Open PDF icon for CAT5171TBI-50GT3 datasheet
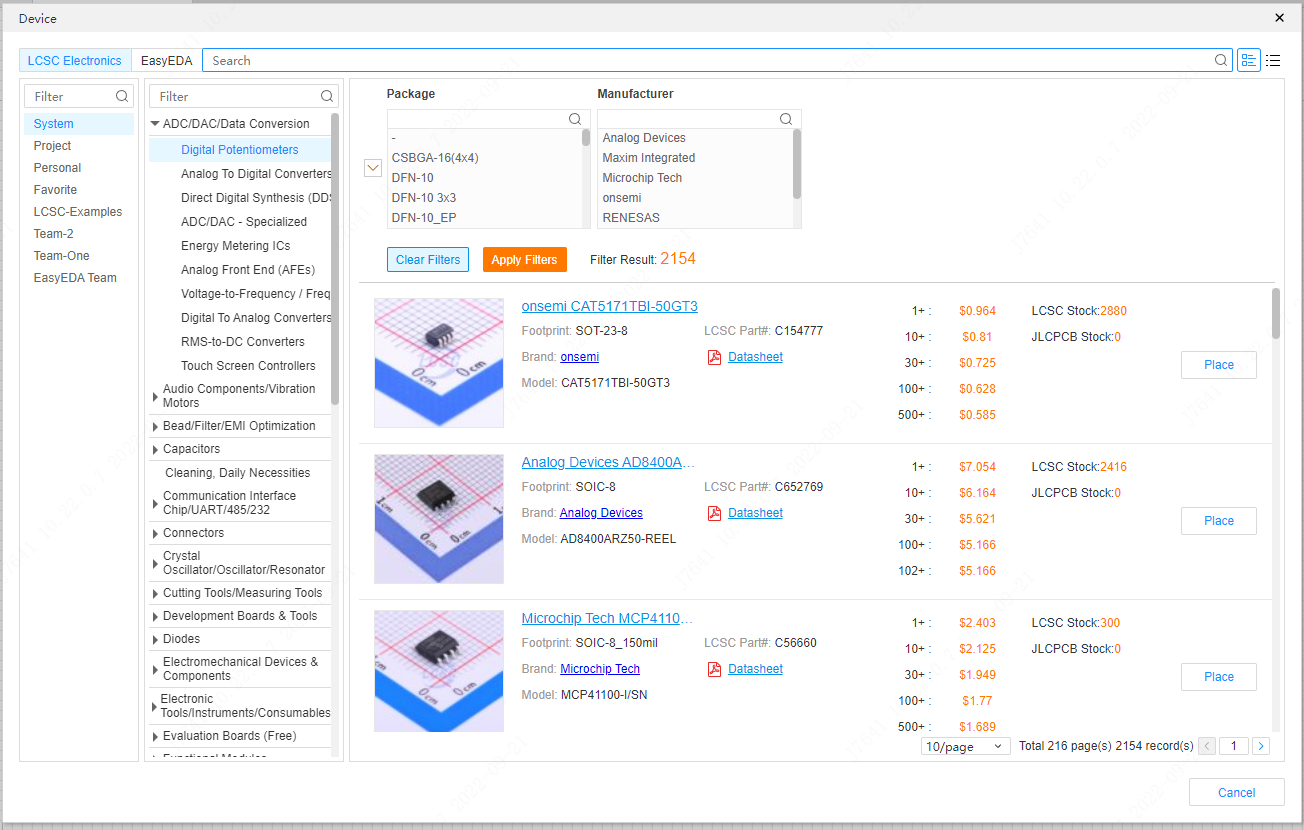1304x830 pixels. click(714, 357)
